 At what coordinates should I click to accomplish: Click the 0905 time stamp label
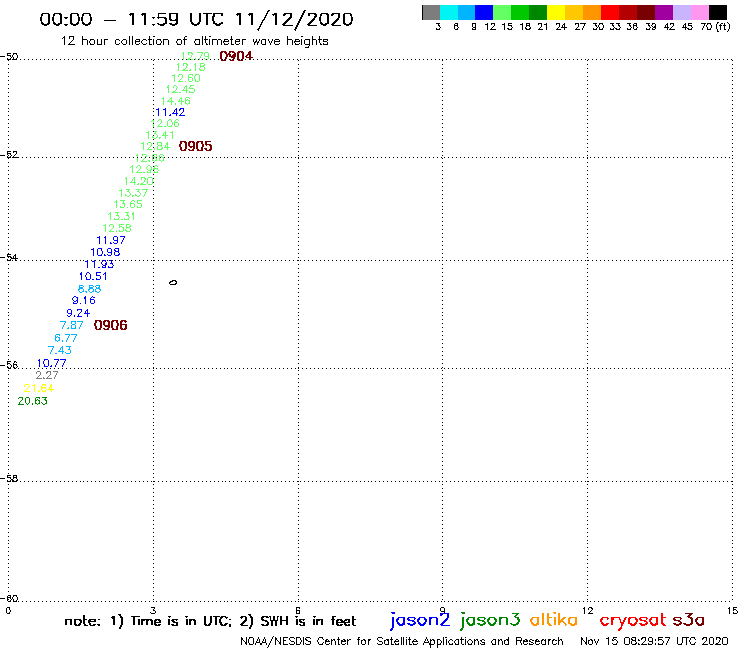tap(195, 146)
